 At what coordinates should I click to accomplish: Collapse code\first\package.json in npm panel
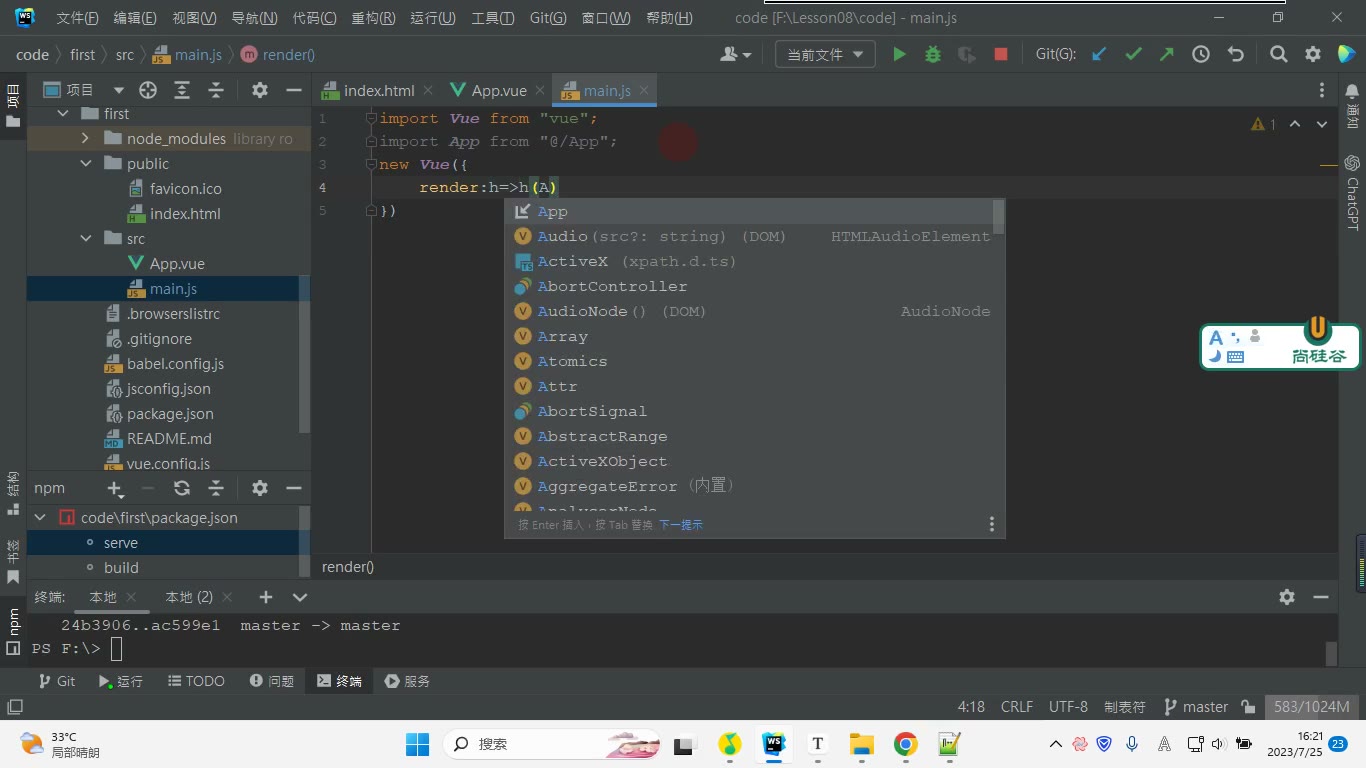click(40, 518)
